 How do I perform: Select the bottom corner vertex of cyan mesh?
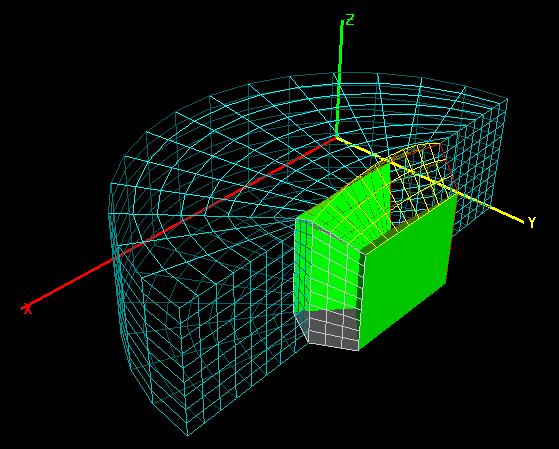tap(188, 435)
